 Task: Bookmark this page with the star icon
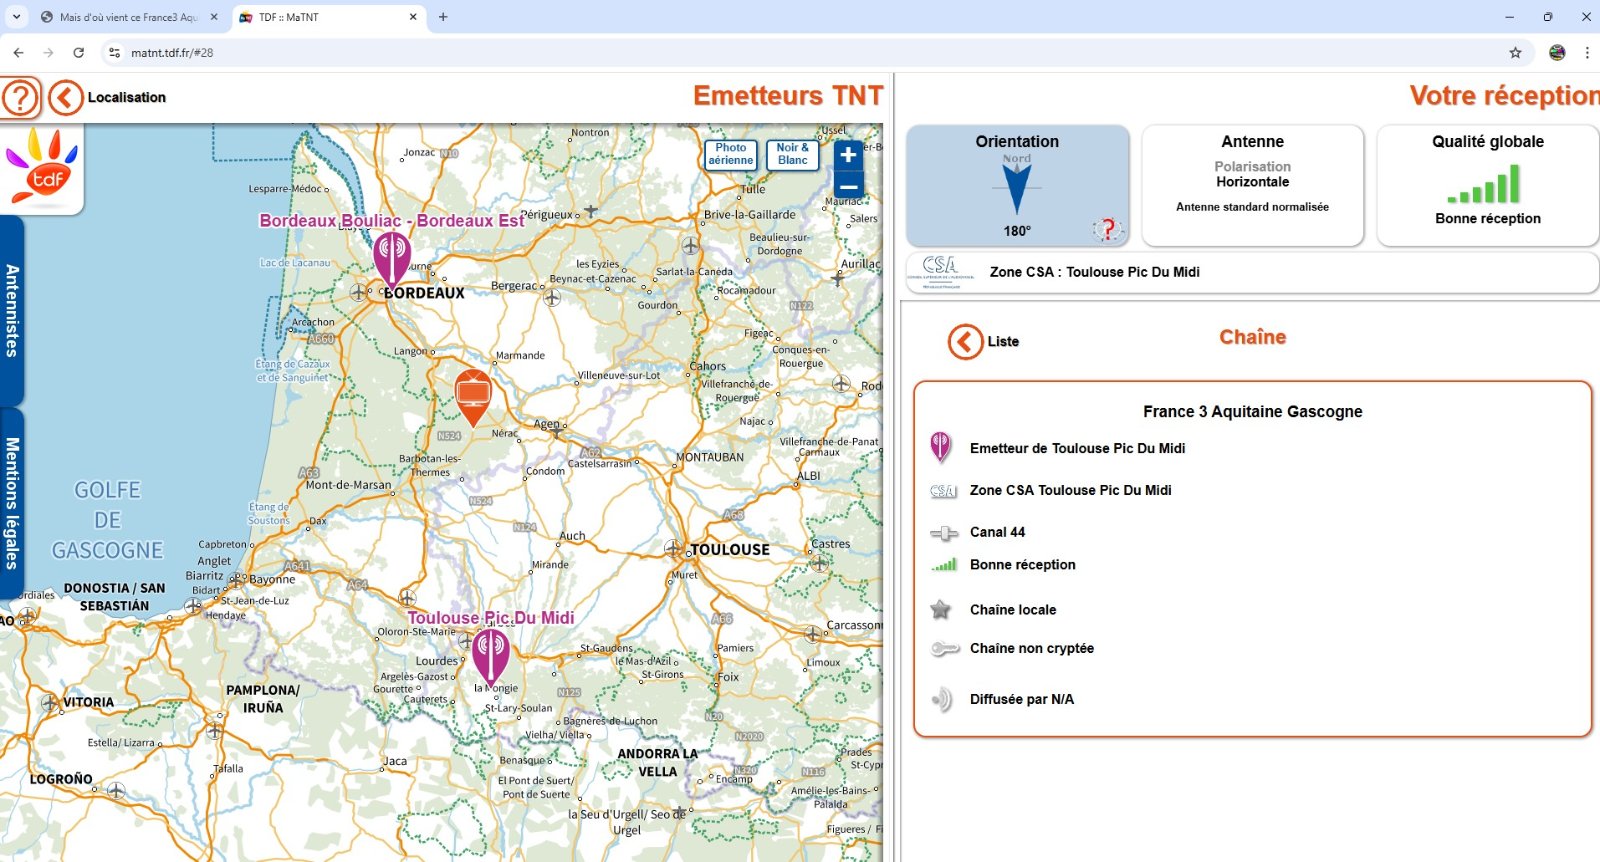[1515, 53]
